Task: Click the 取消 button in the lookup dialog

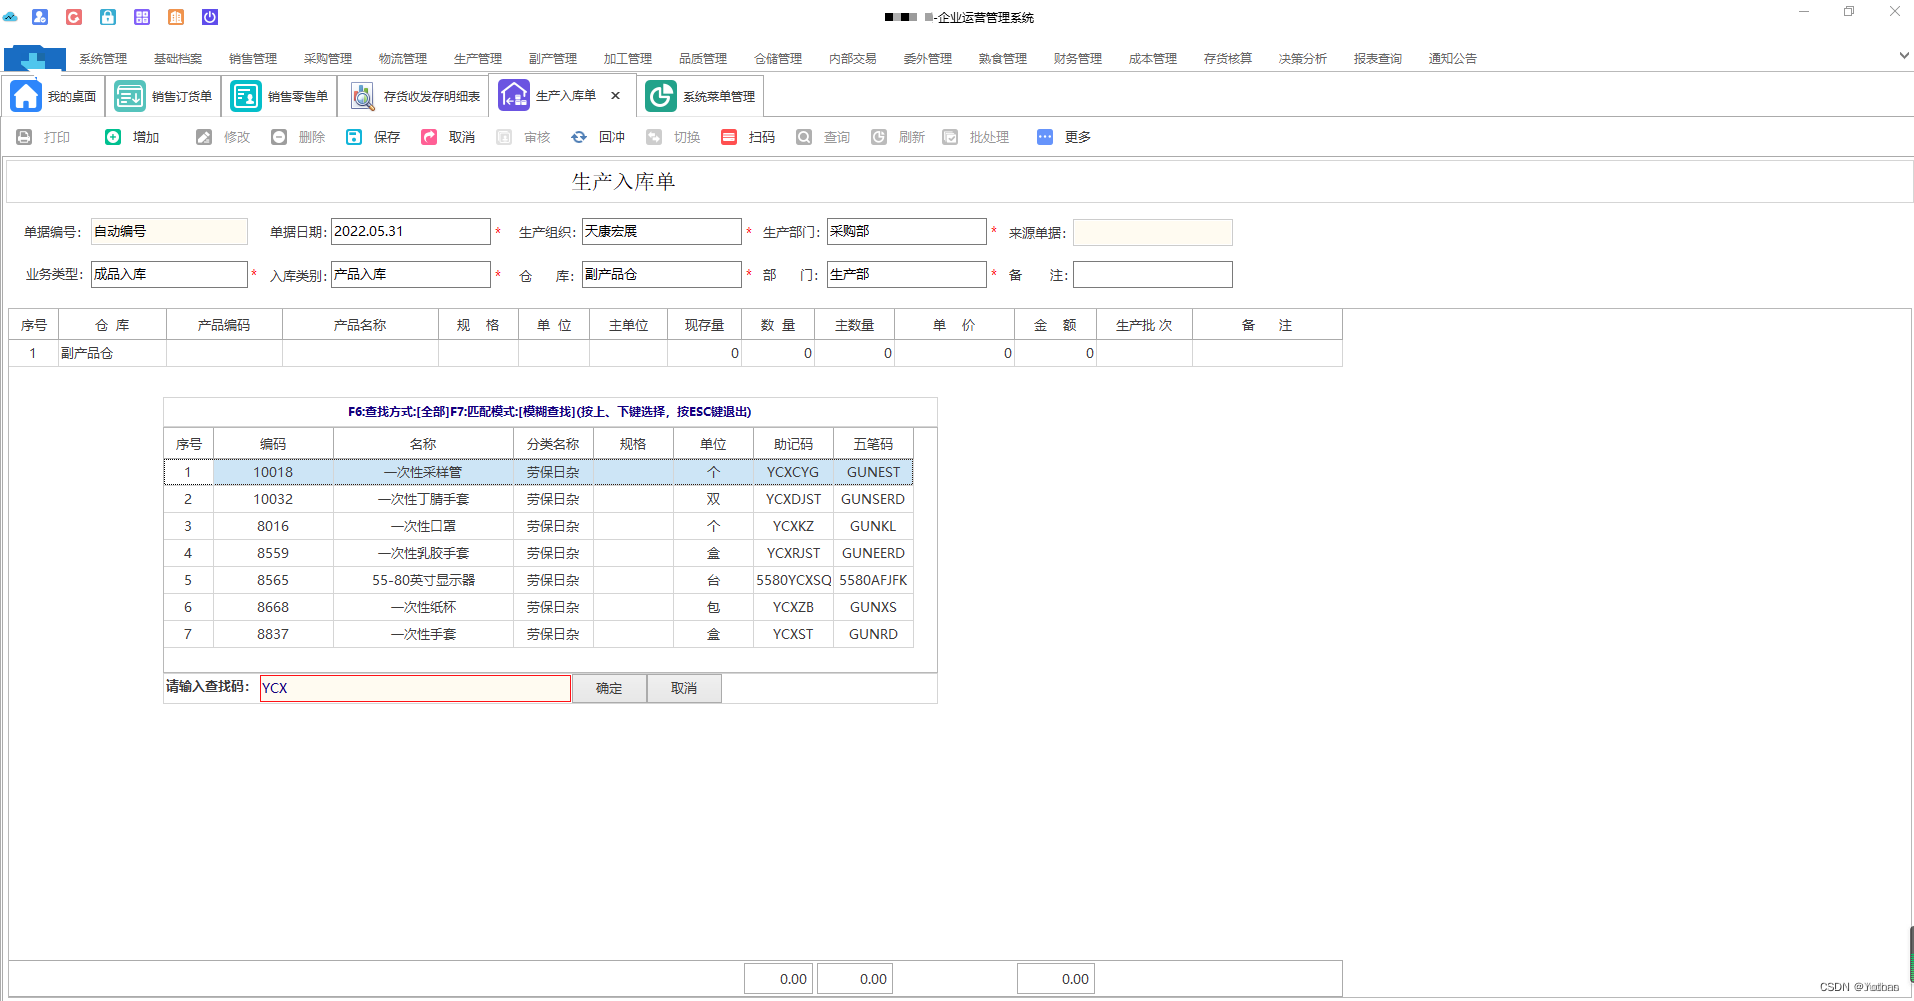Action: pyautogui.click(x=684, y=688)
